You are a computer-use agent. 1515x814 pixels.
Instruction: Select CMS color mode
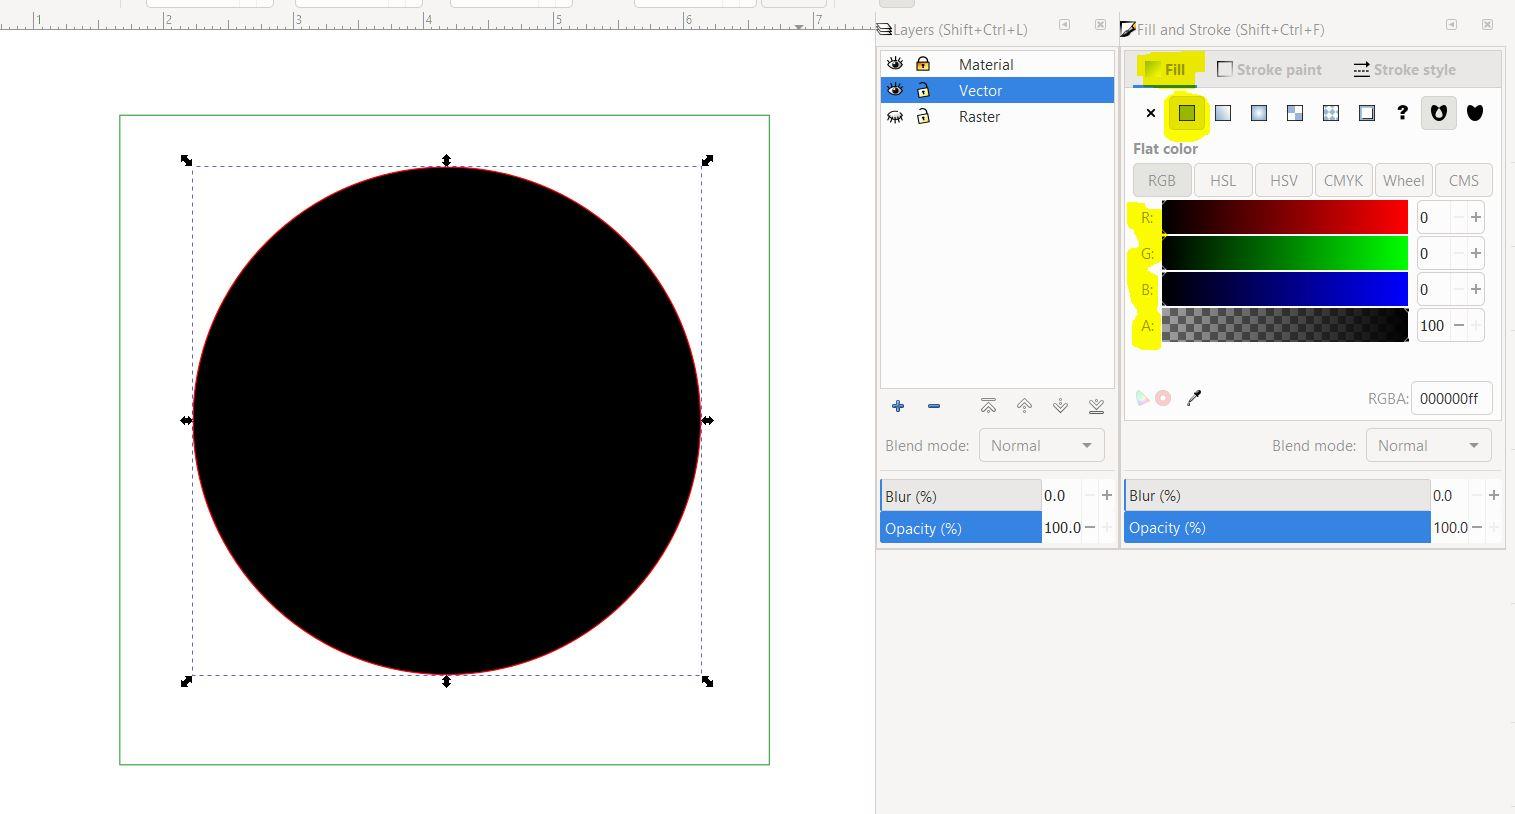1463,181
